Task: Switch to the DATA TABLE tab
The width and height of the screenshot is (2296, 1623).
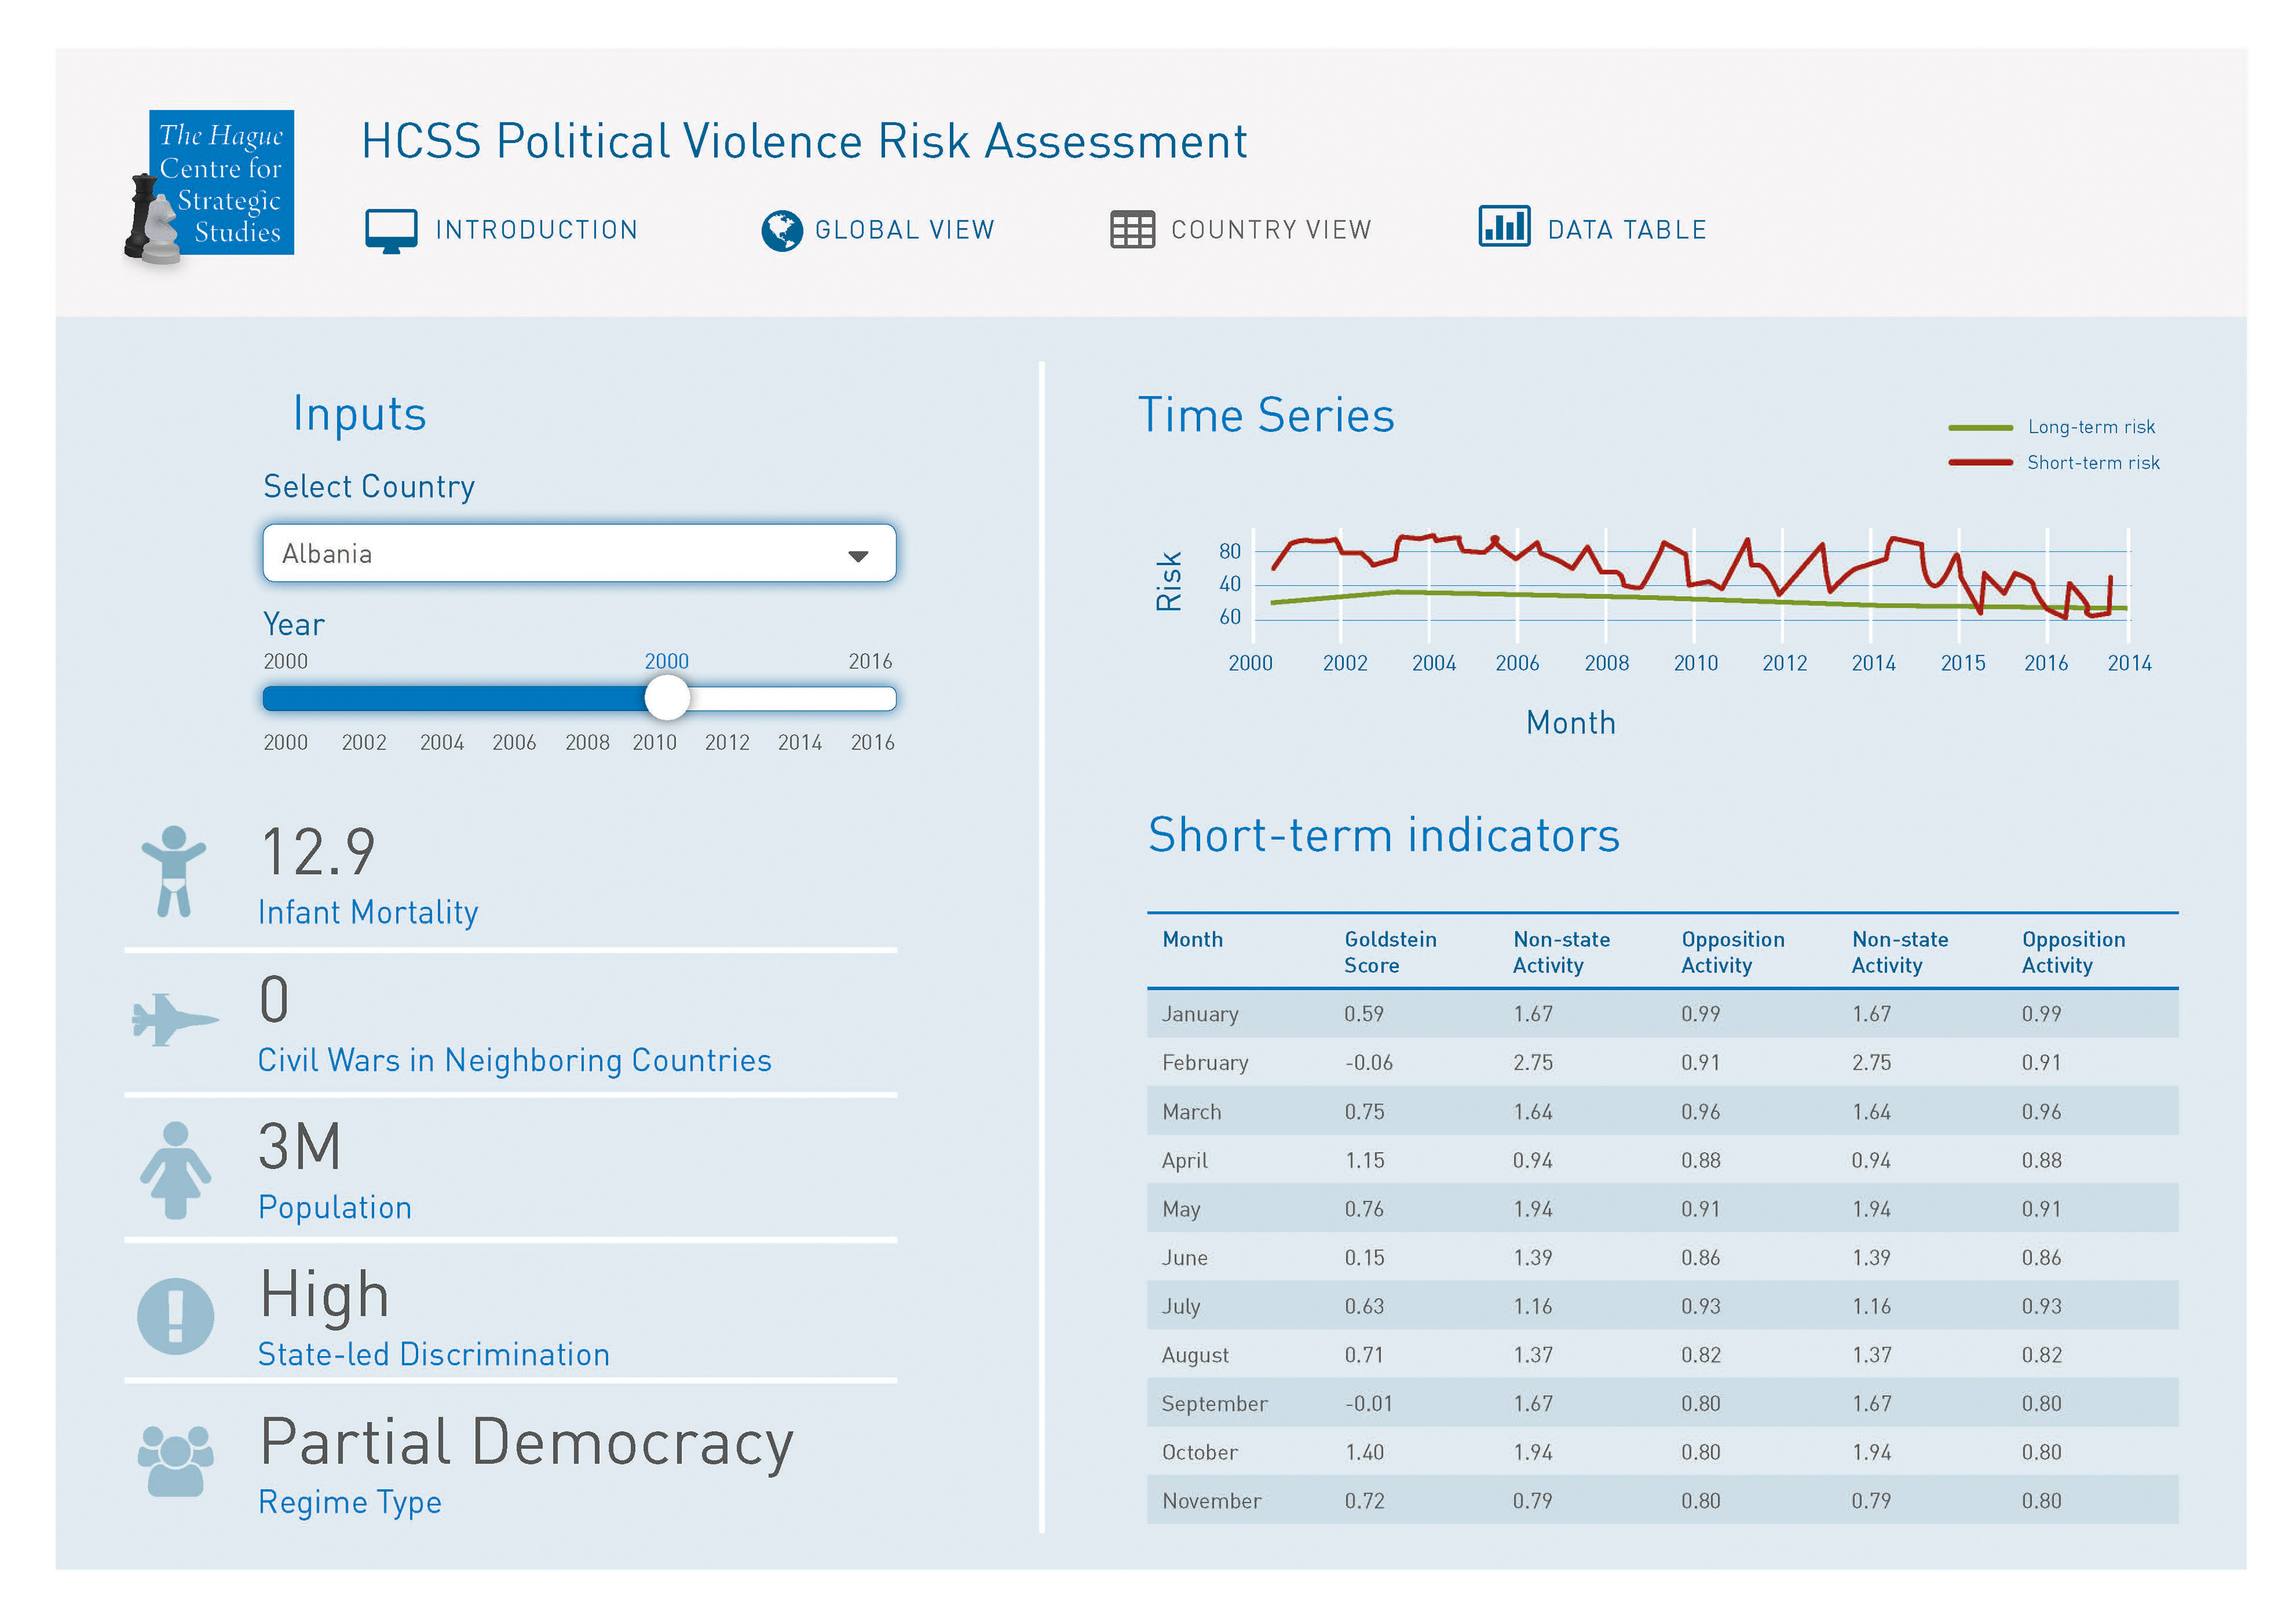Action: [1626, 230]
